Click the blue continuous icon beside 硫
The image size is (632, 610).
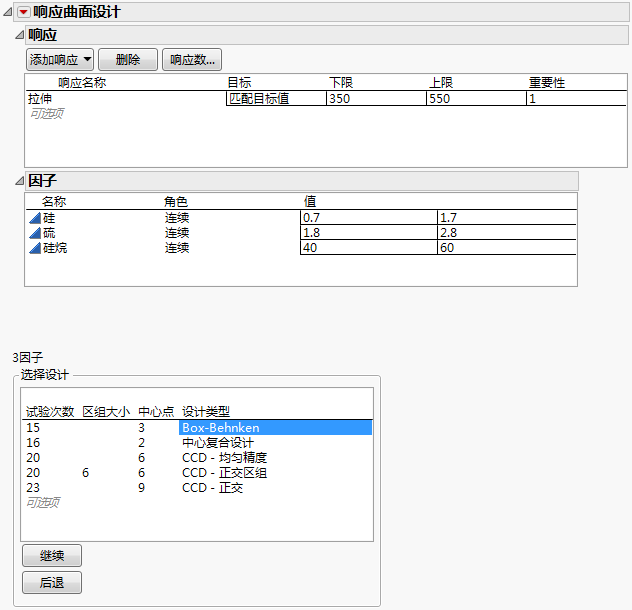[34, 232]
